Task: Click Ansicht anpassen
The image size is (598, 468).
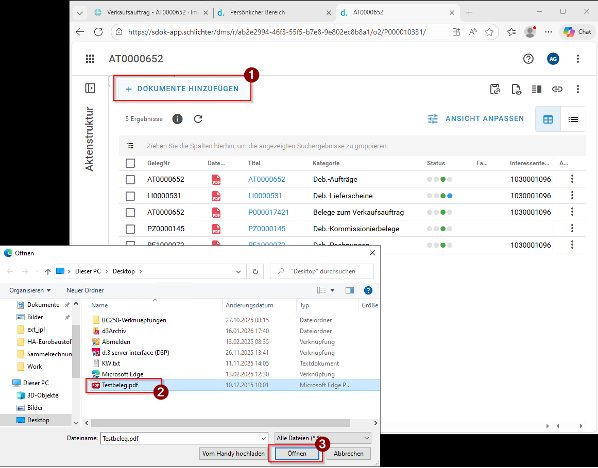Action: [x=476, y=119]
